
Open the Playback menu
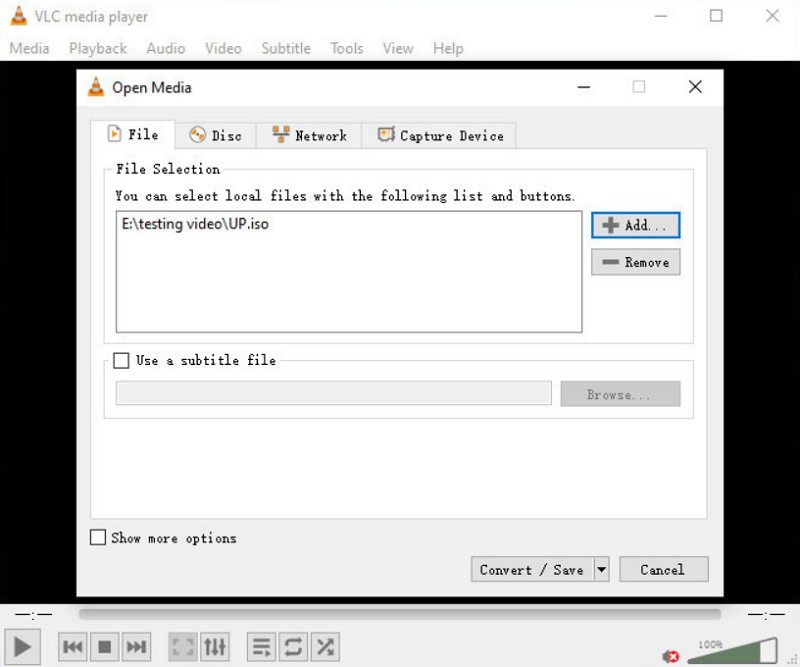(97, 48)
